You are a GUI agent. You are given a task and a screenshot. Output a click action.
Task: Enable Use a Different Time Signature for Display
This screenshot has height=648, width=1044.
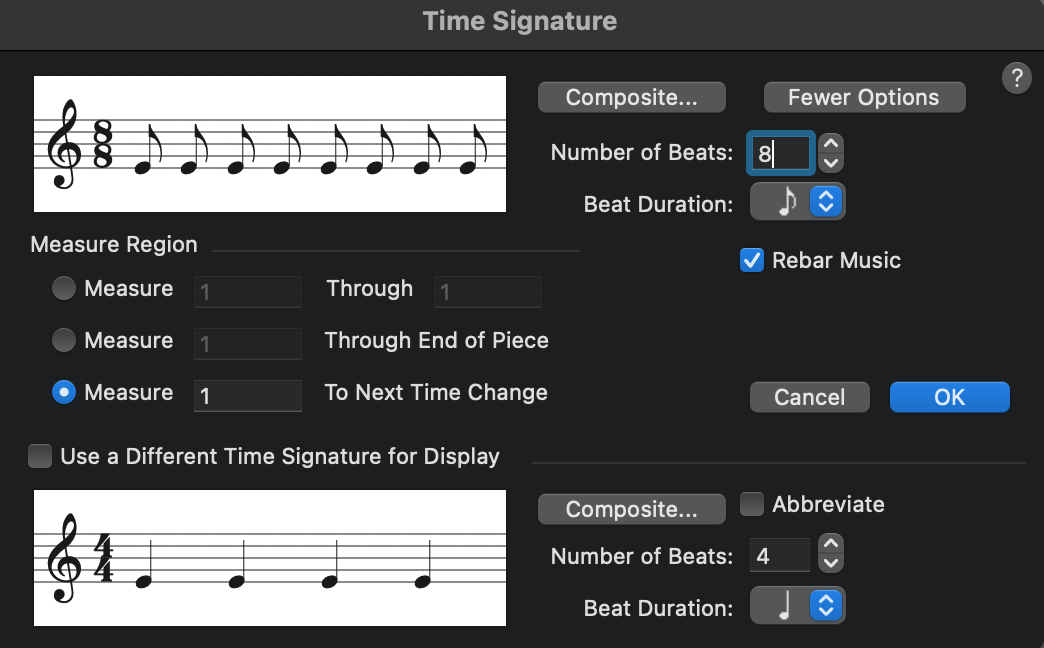(41, 457)
